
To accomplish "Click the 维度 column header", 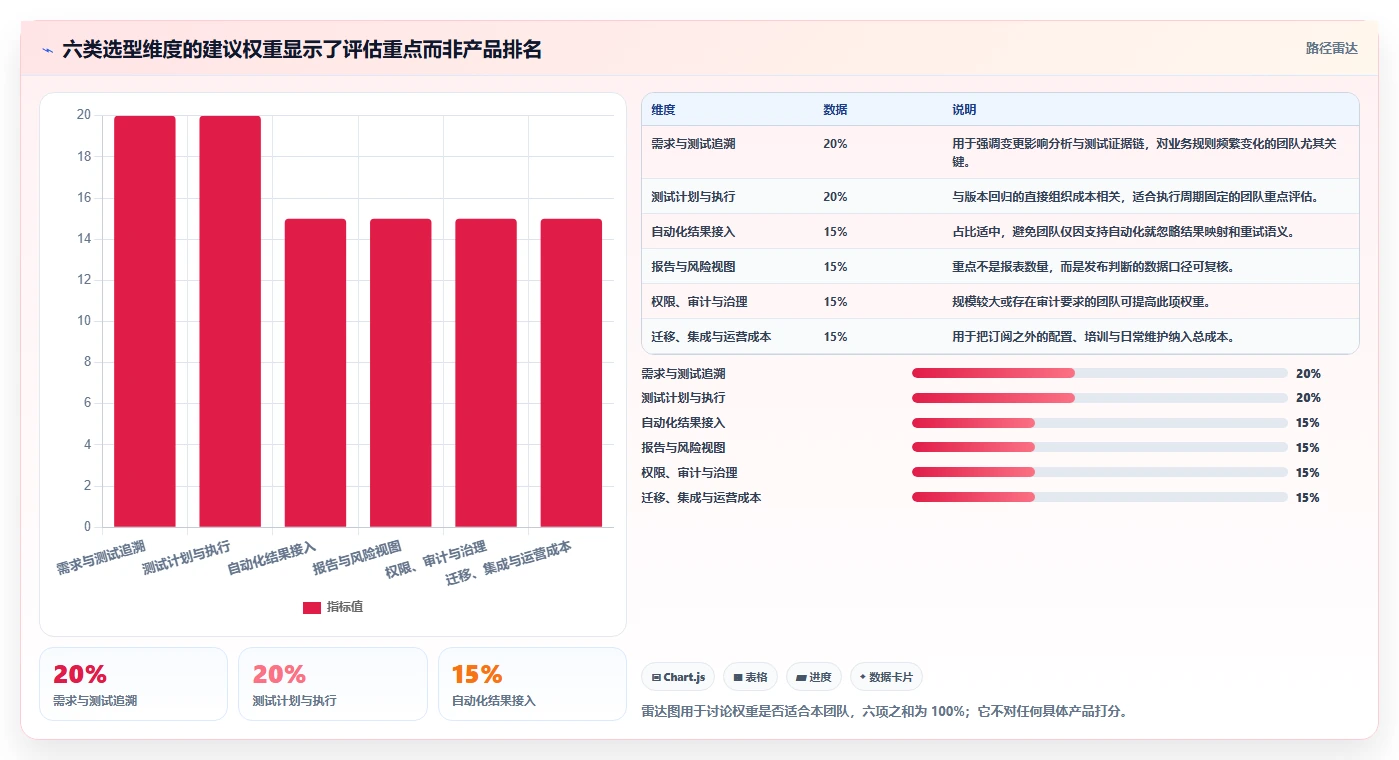I will point(663,110).
